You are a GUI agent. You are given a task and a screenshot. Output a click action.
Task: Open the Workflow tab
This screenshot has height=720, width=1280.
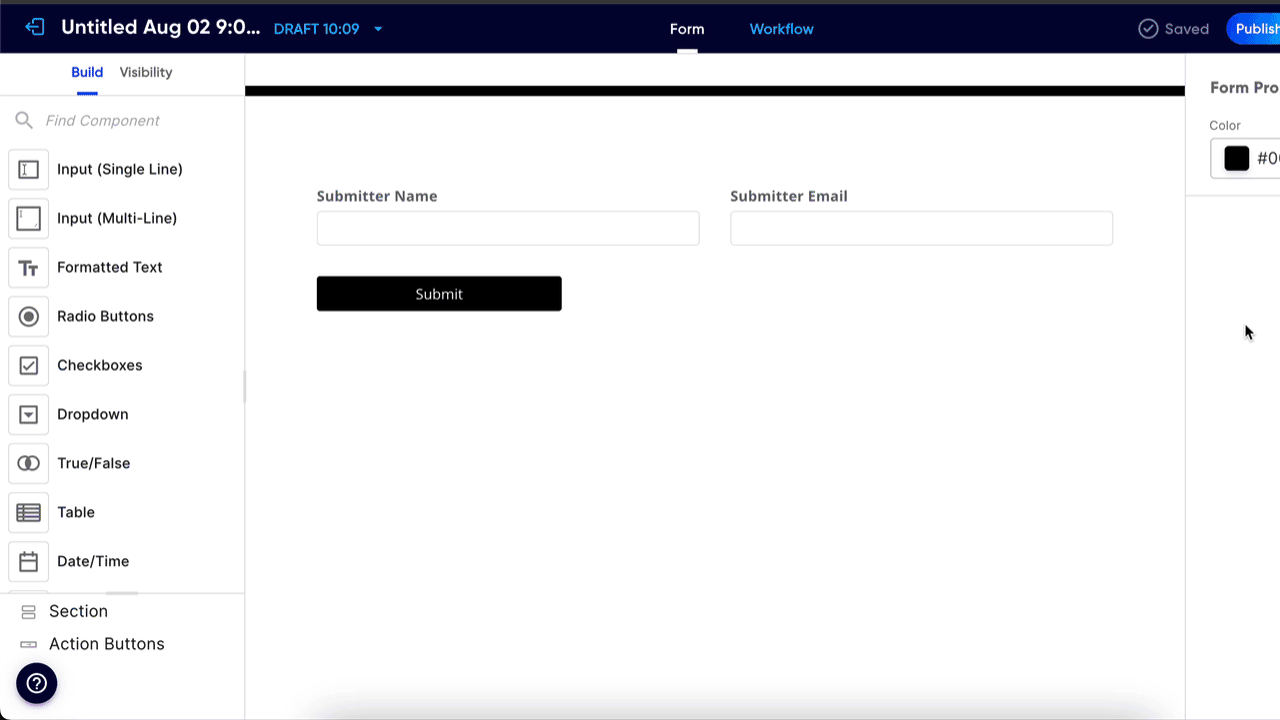782,29
